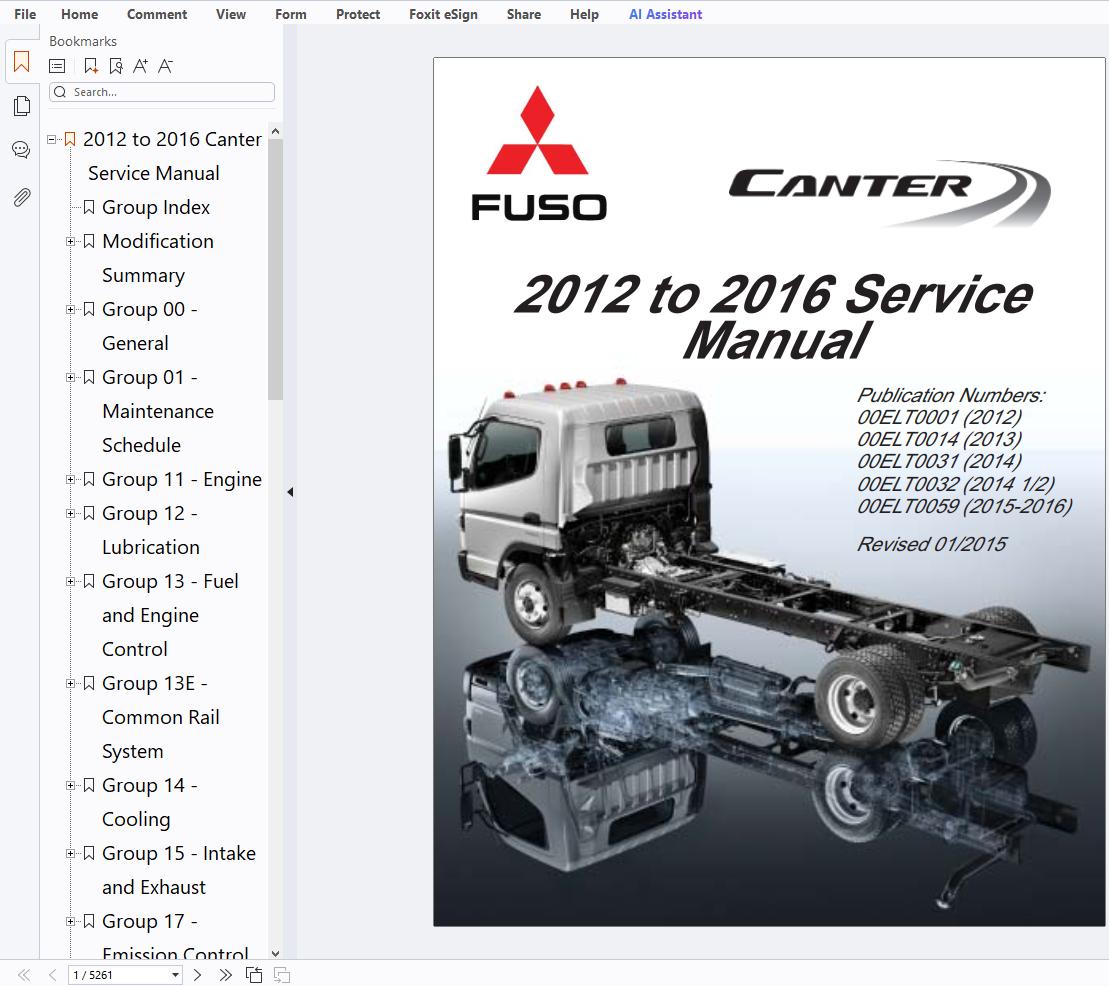Open the Help menu

coord(584,14)
